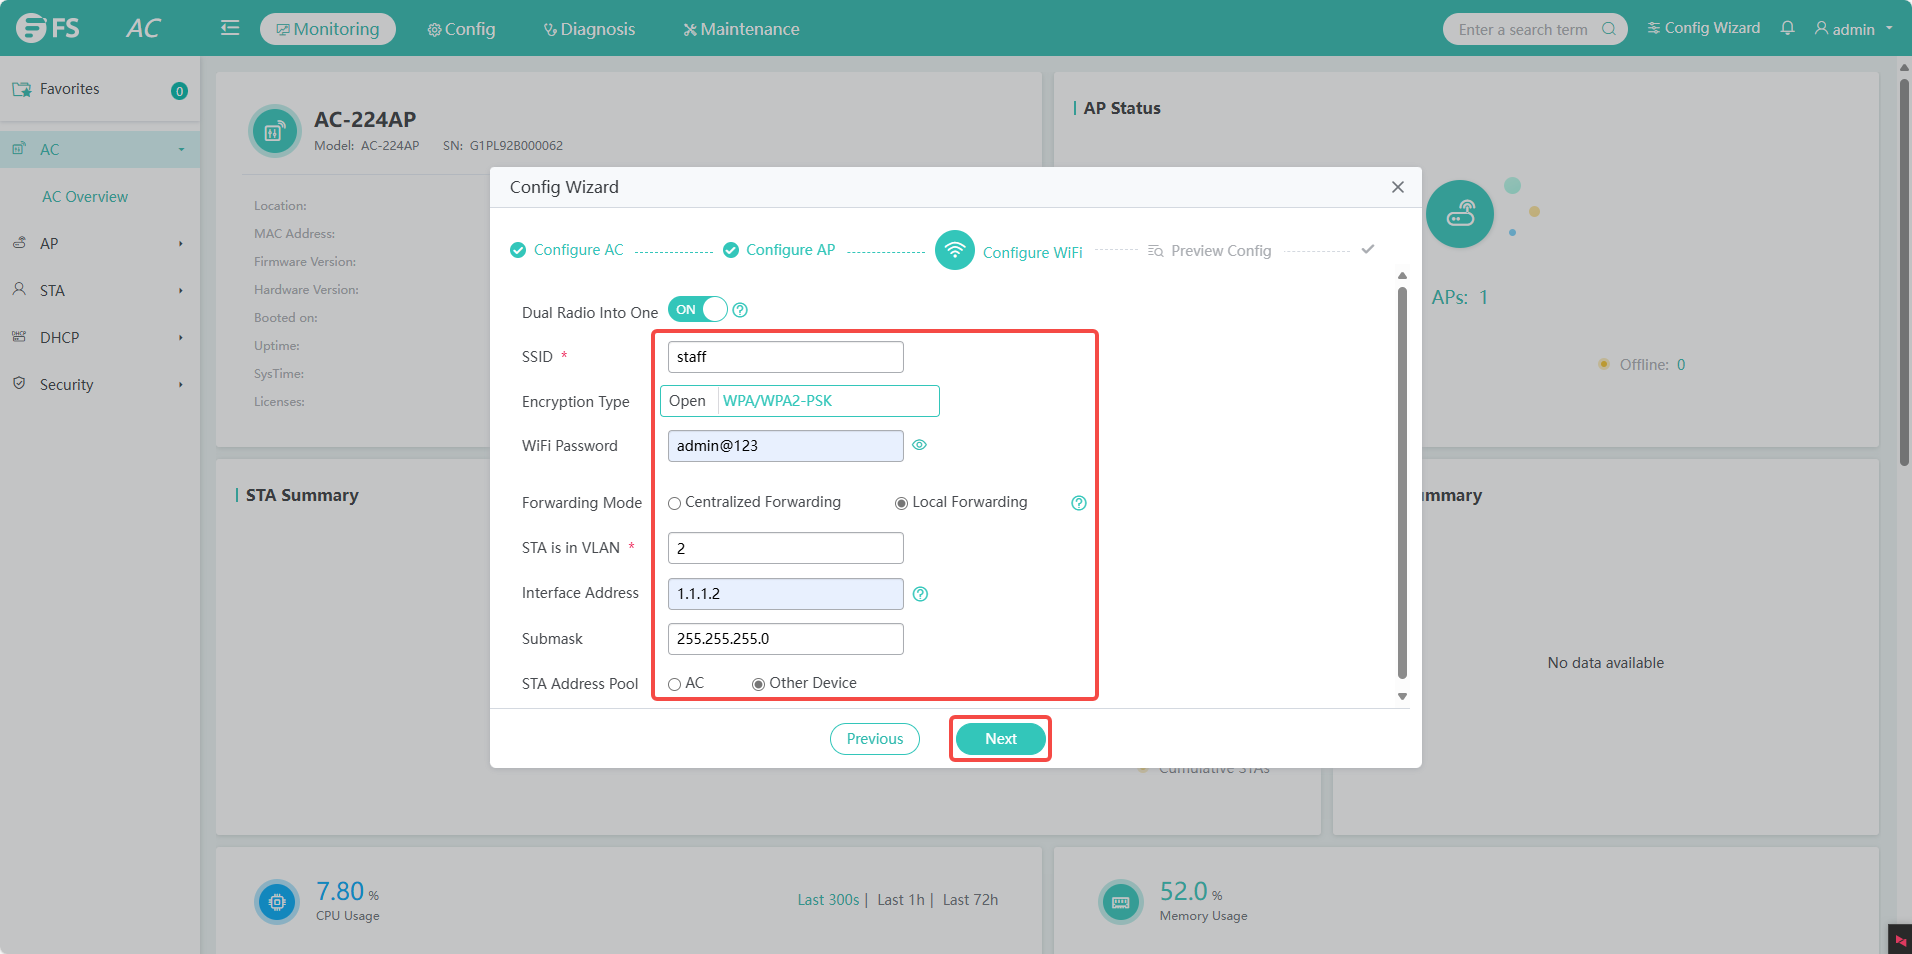Select AC as STA Address Pool

(674, 684)
